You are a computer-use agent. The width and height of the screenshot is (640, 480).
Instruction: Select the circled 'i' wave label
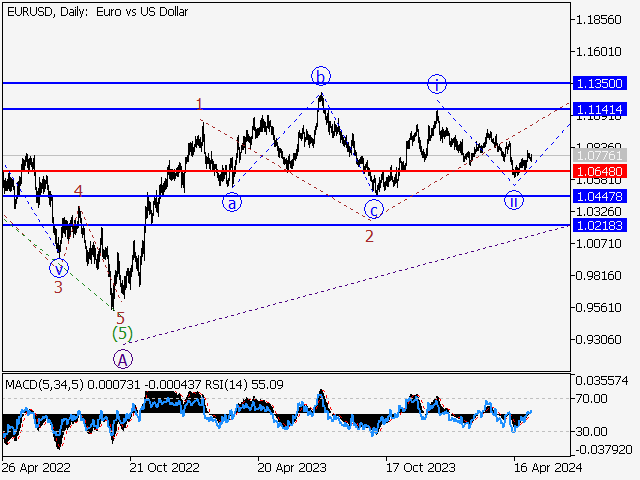pos(437,84)
